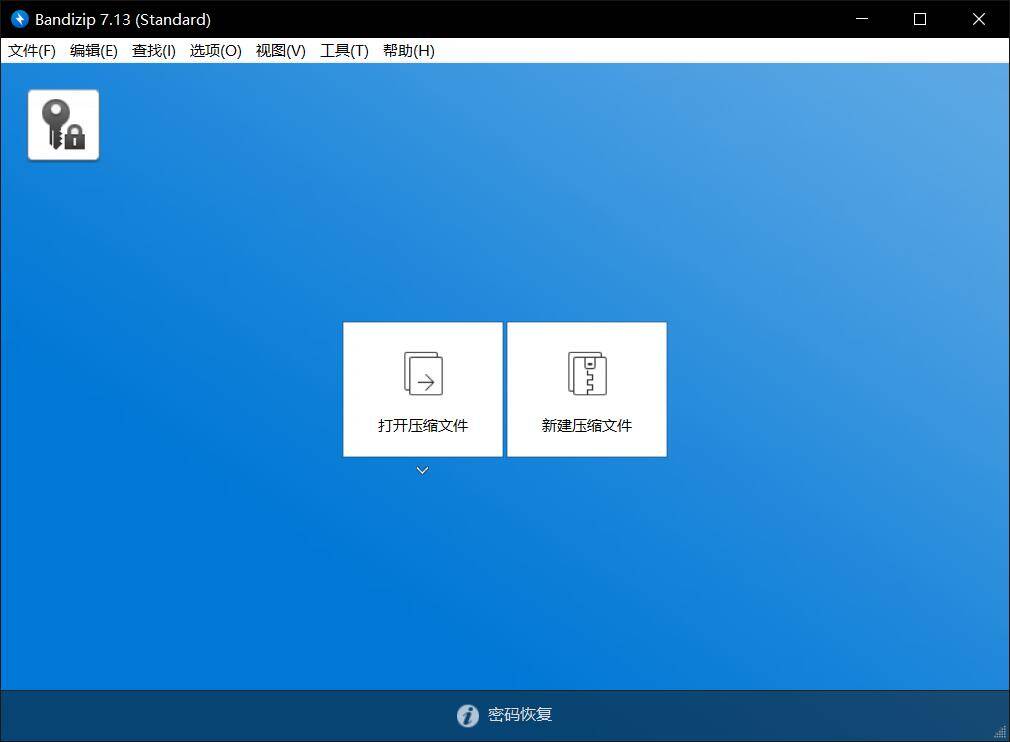
Task: Click the resize grip at window corner
Action: 1000,732
